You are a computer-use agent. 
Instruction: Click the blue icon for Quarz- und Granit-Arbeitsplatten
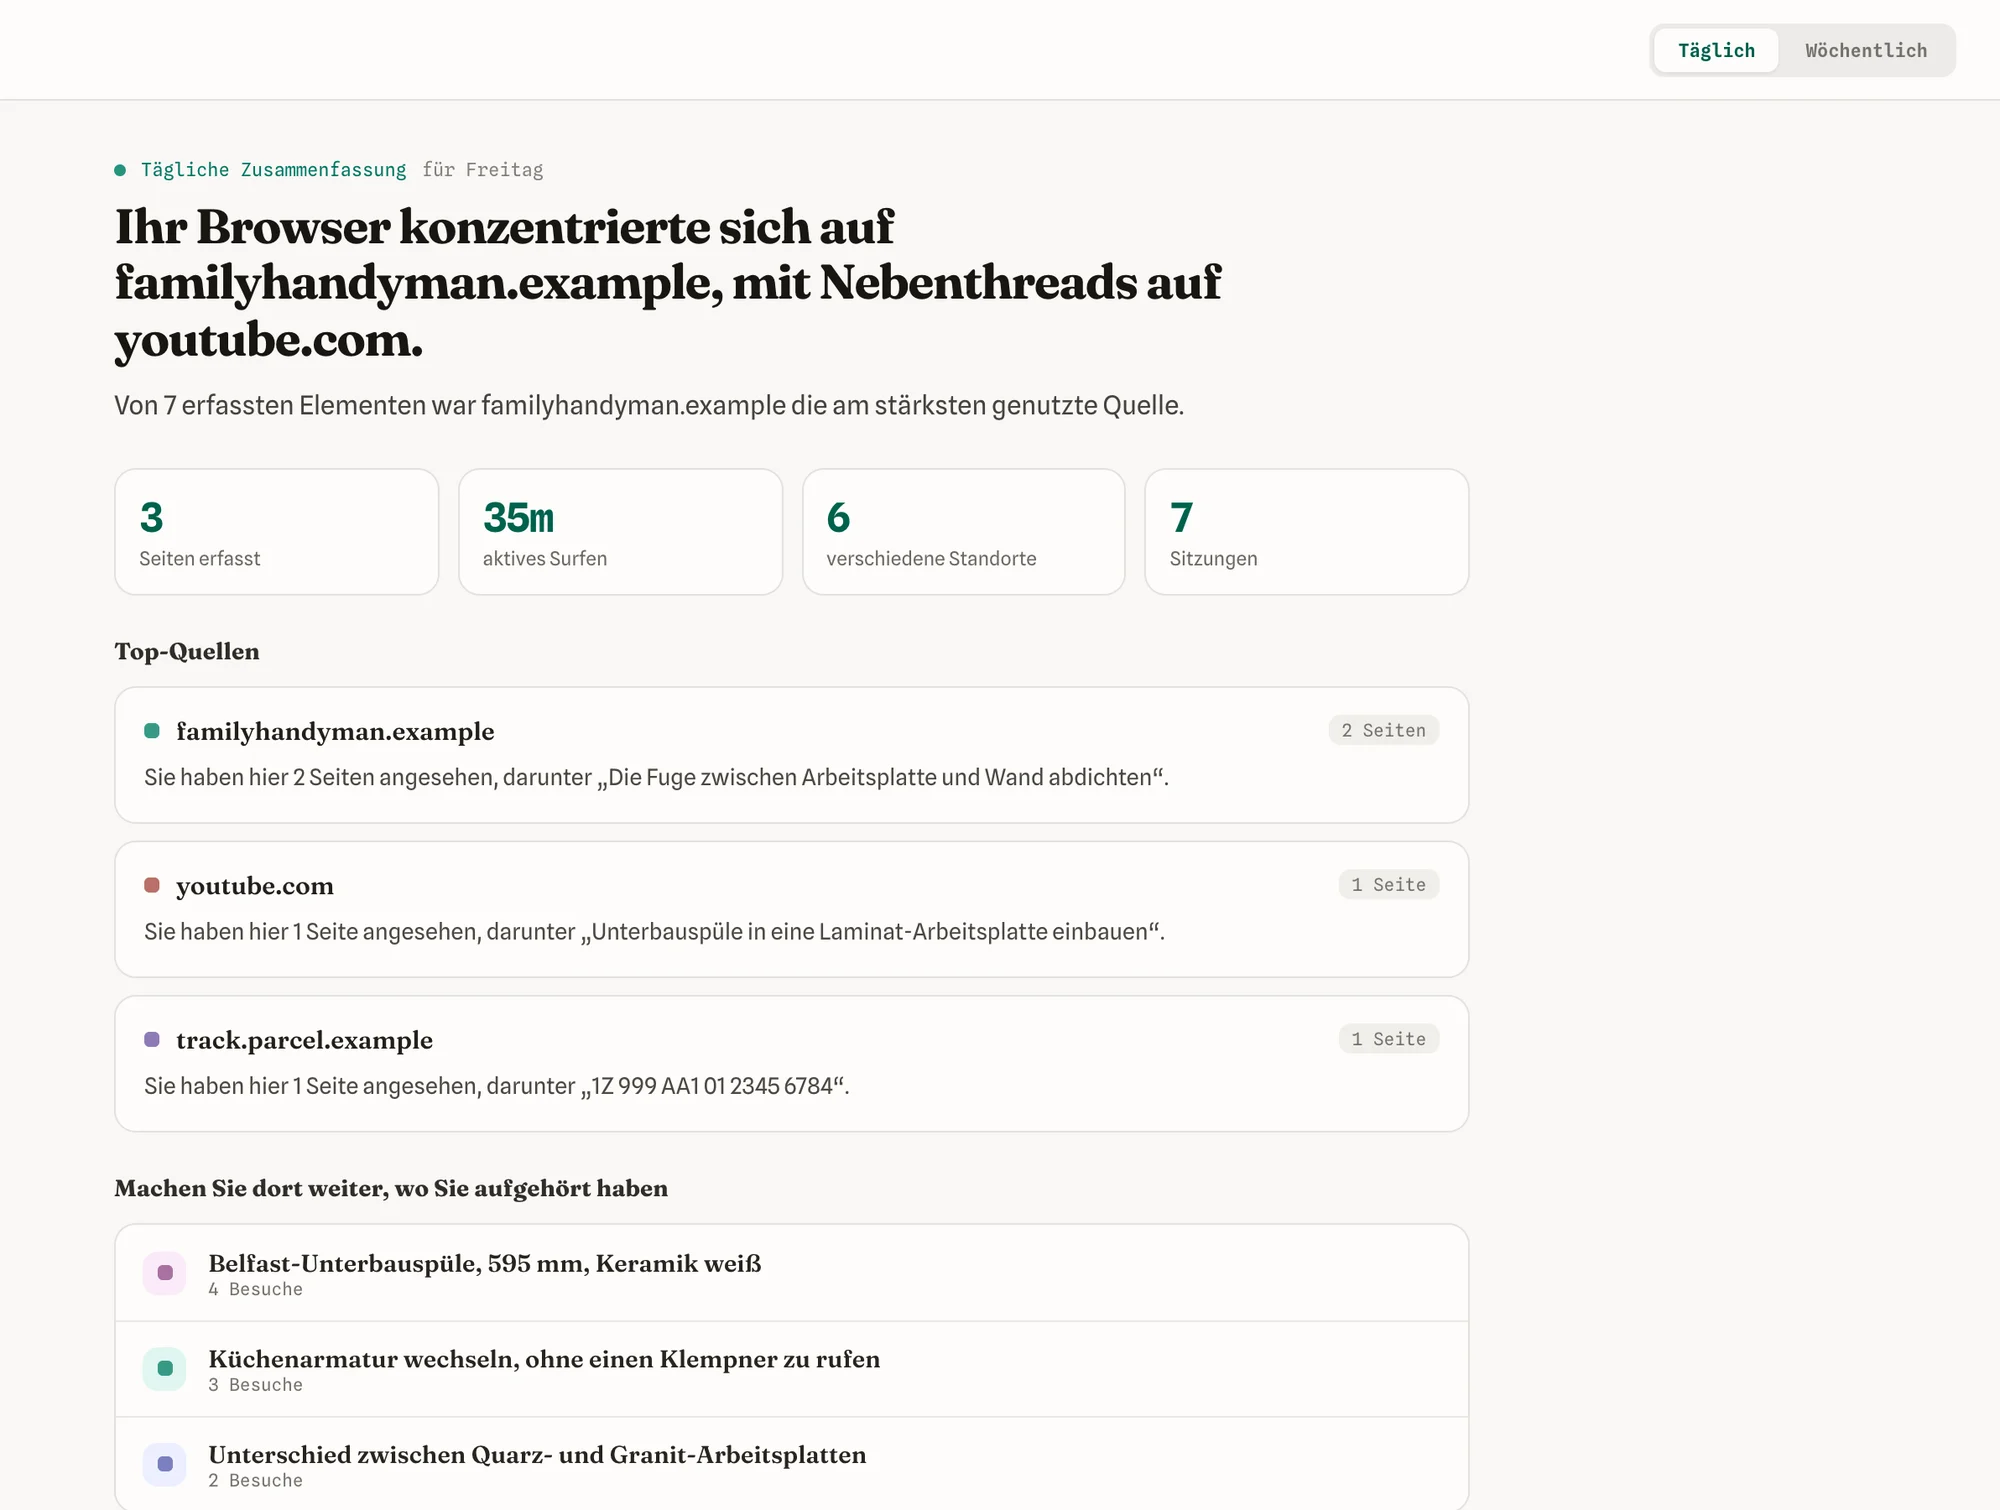pos(165,1464)
